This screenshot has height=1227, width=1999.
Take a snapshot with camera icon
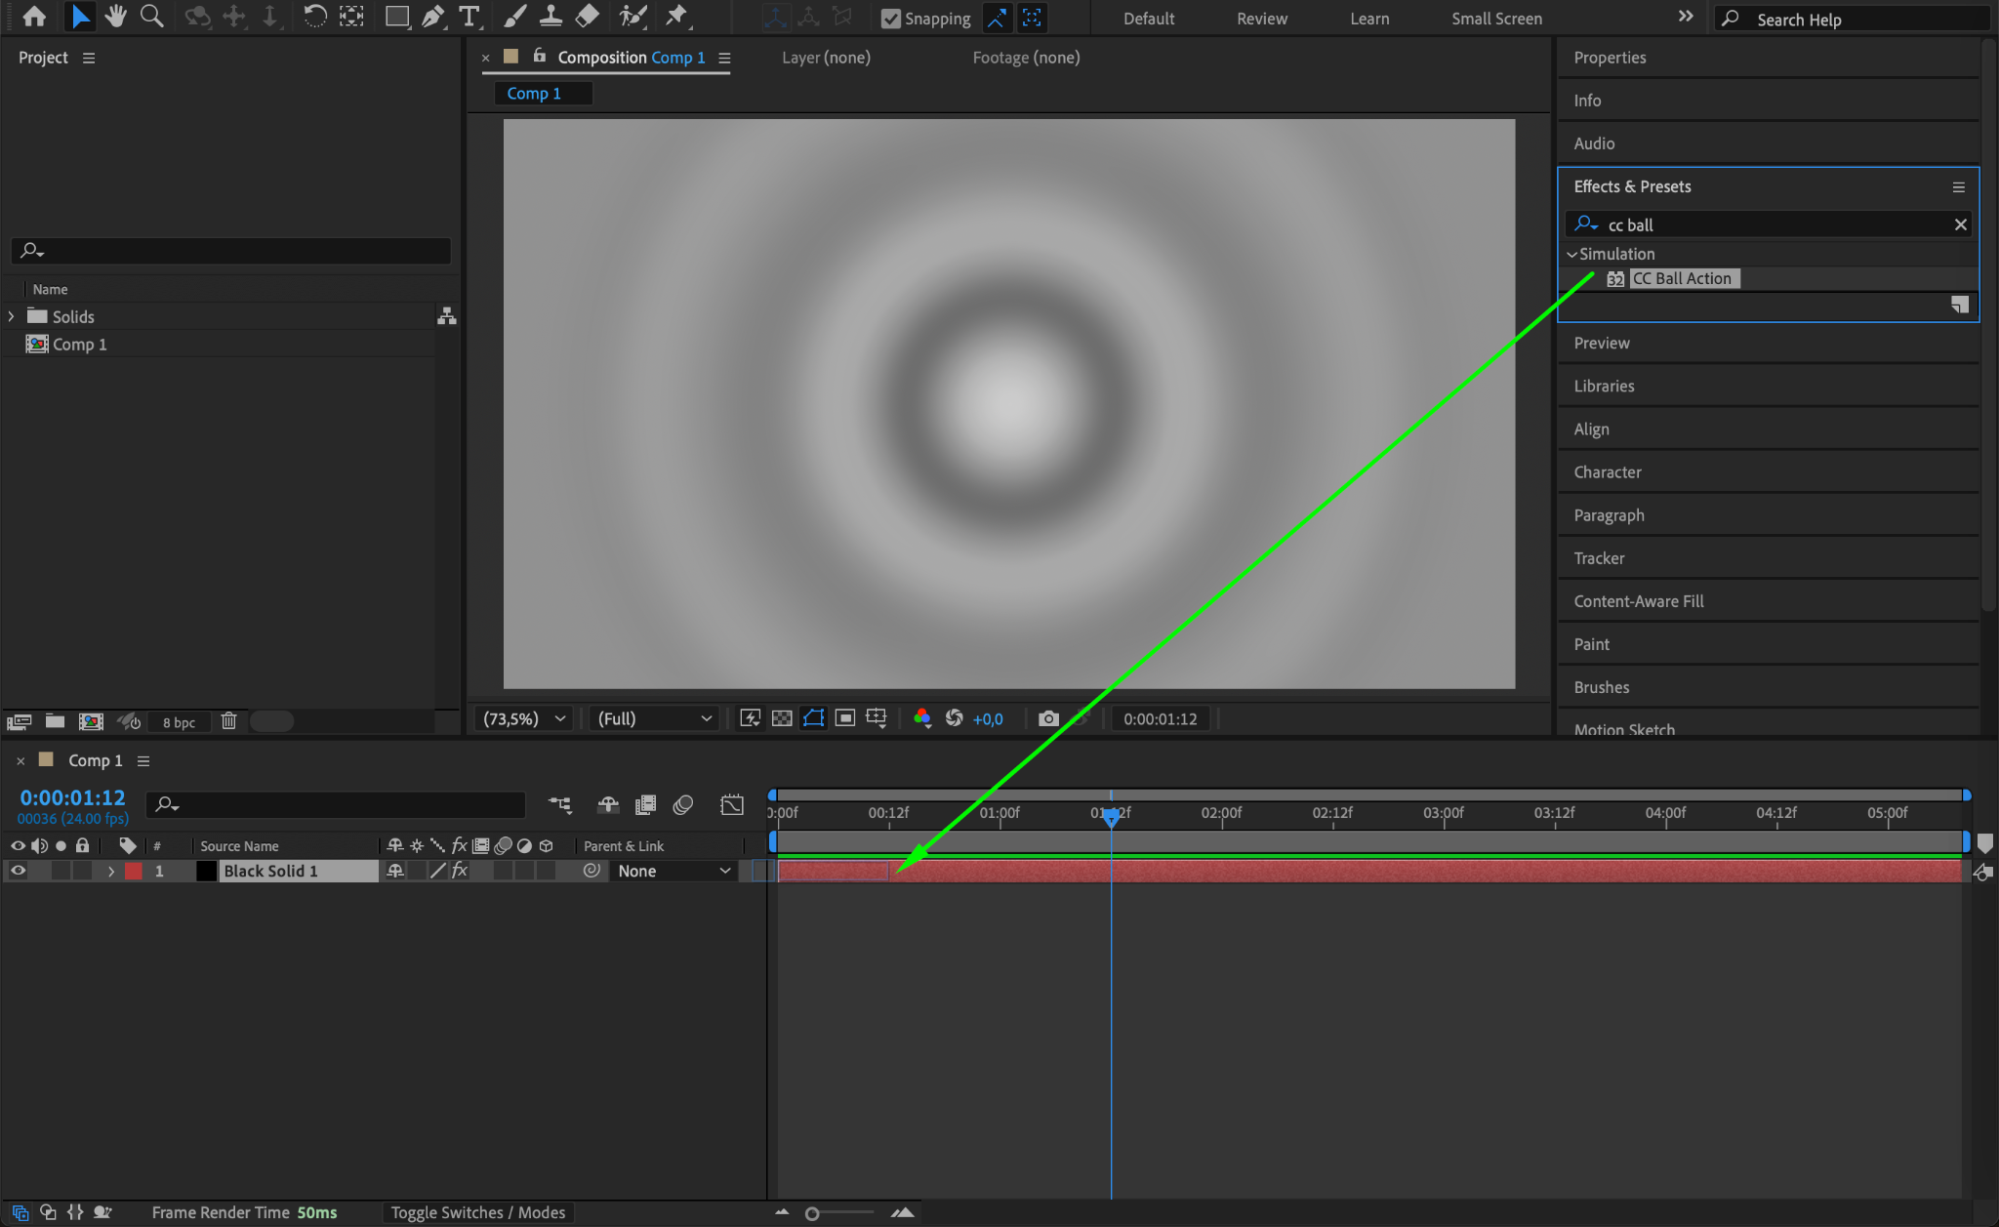pos(1048,718)
